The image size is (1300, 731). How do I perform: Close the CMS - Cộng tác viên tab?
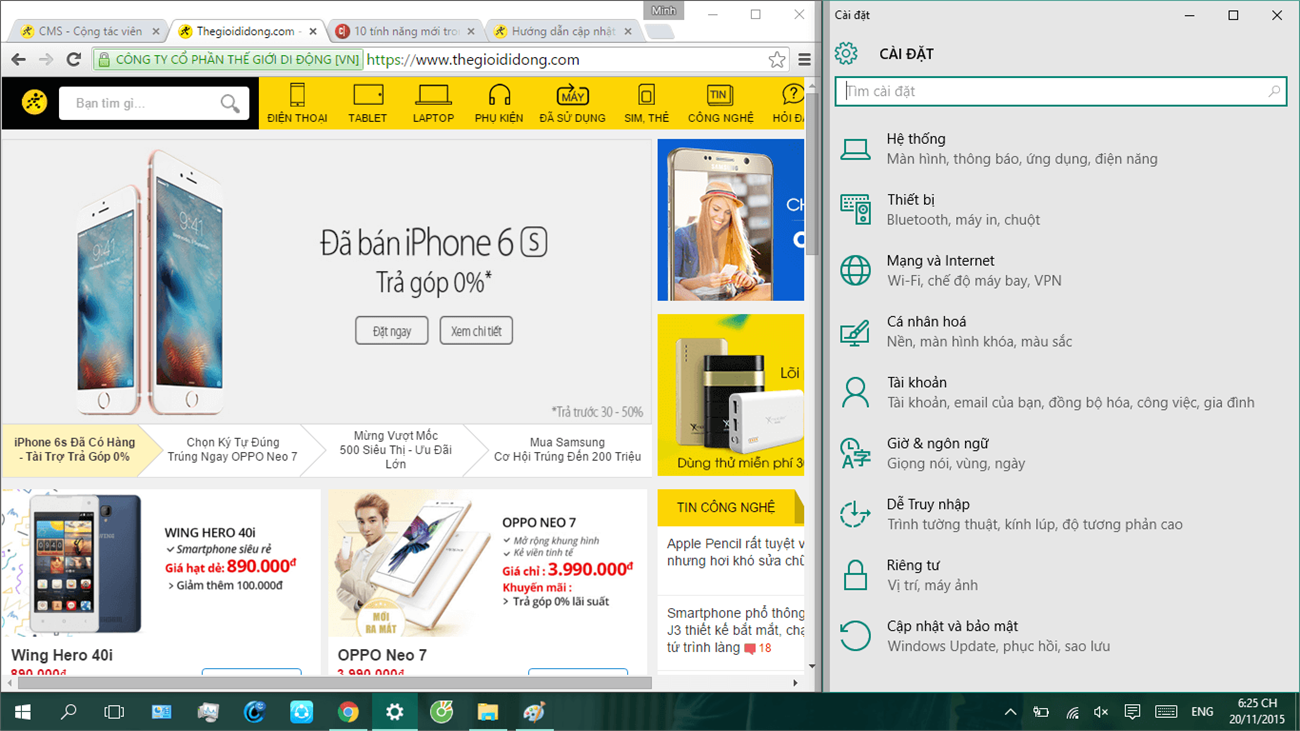click(156, 31)
